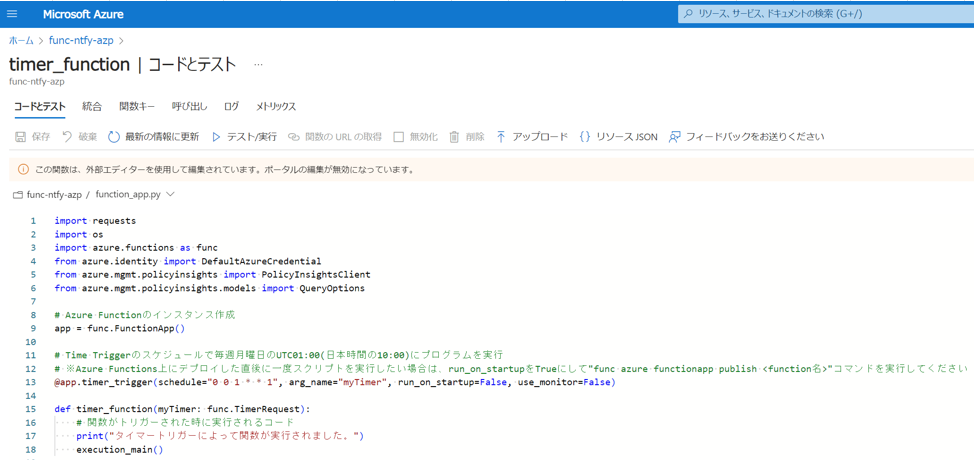The image size is (974, 460).
Task: Click the 'timer_function' page title
Action: click(x=69, y=65)
